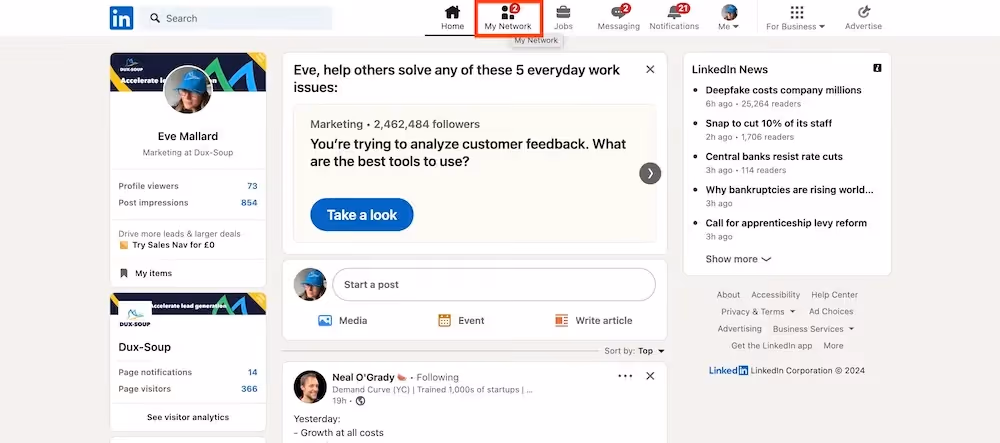Open Eve Mallard name link
Viewport: 1000px width, 443px height.
click(x=188, y=136)
